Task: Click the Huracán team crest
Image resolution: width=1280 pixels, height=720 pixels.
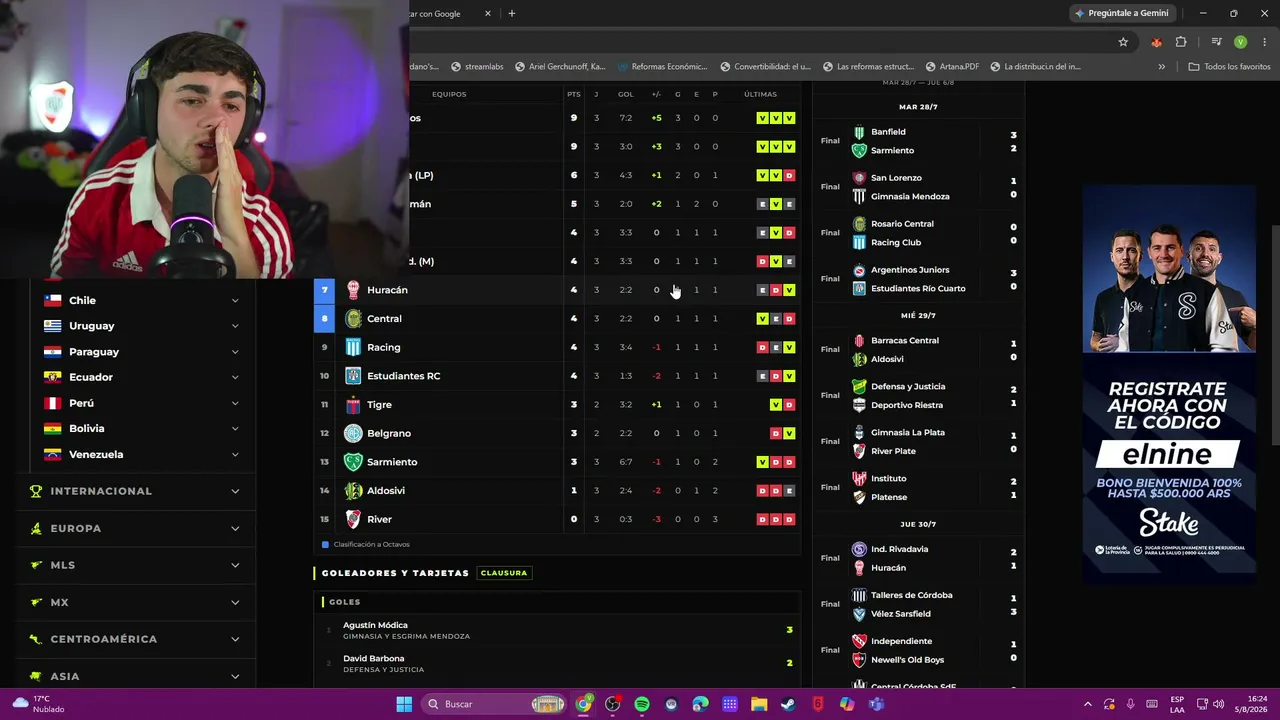Action: coord(353,290)
